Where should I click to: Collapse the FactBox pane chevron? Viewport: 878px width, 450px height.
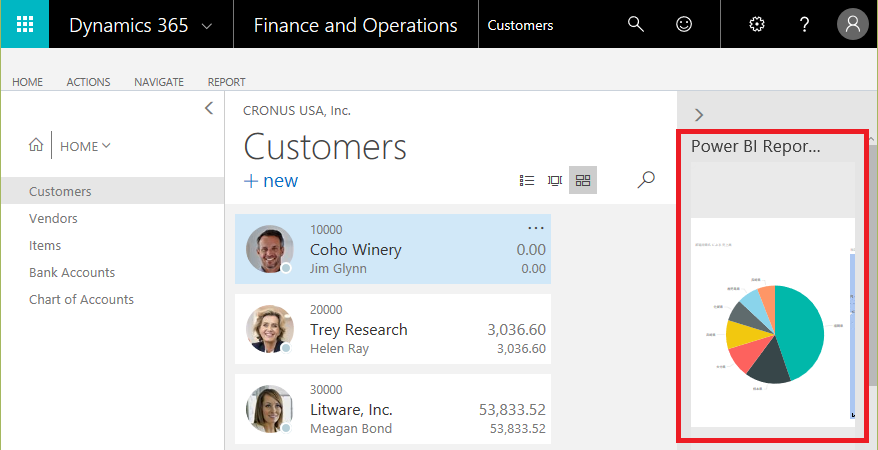click(698, 115)
